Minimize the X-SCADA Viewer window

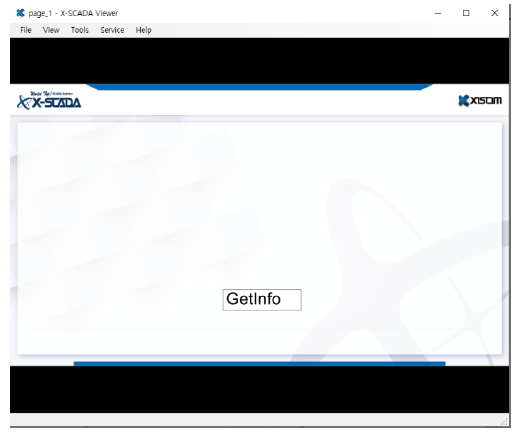(438, 13)
